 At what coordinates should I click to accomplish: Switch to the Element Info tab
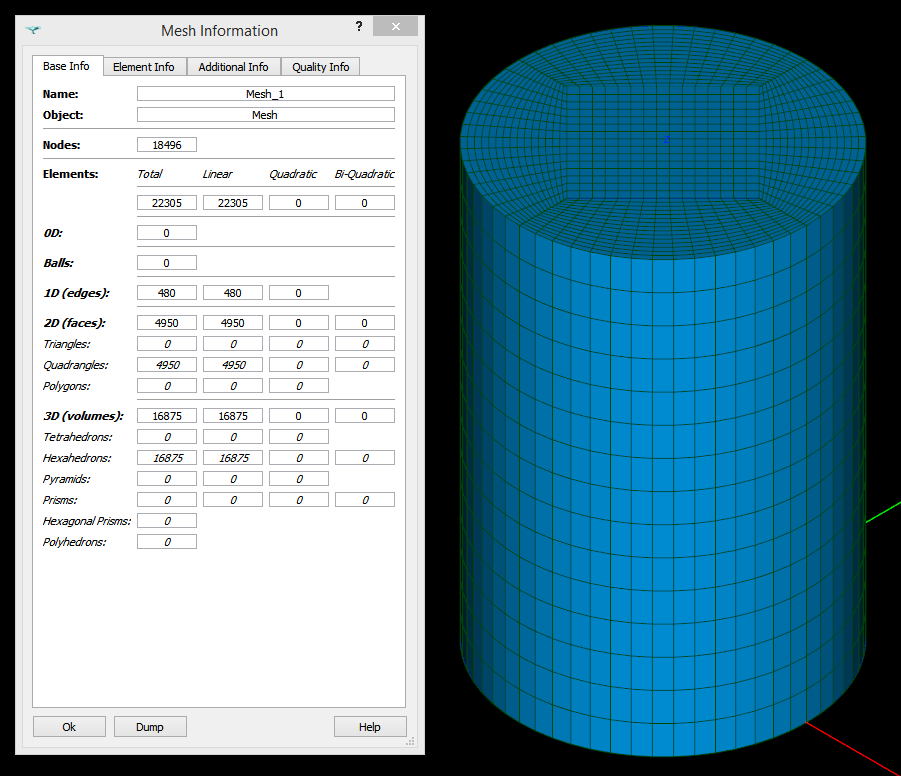click(143, 67)
